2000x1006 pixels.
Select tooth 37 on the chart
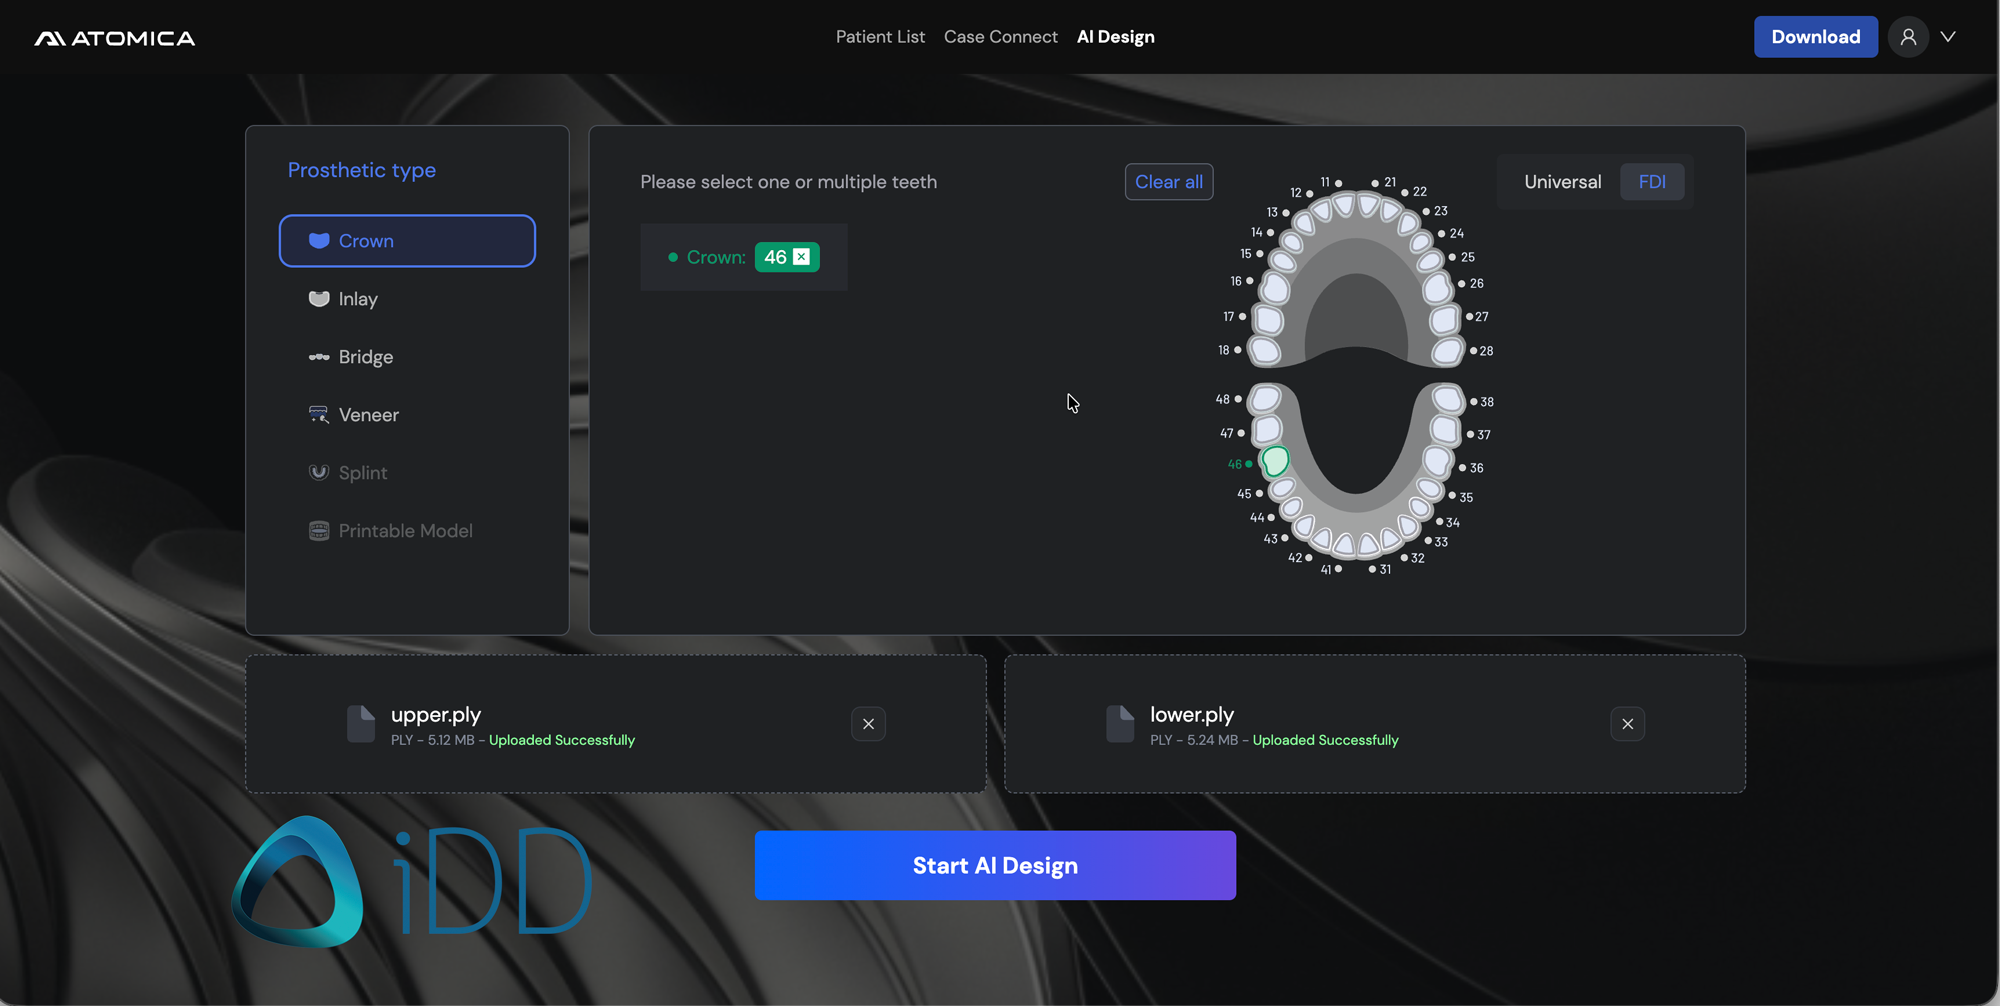[x=1444, y=429]
